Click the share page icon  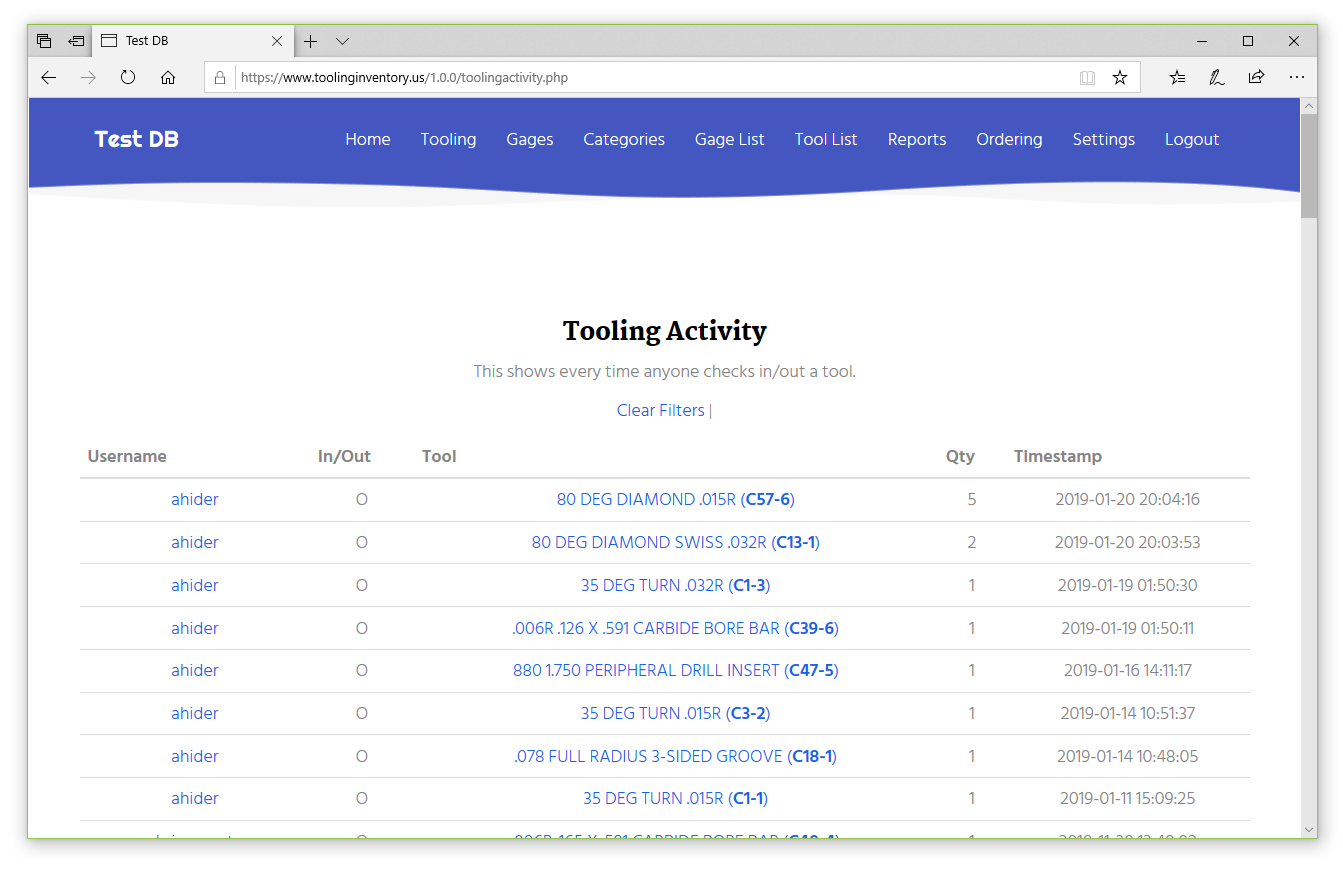[1256, 77]
